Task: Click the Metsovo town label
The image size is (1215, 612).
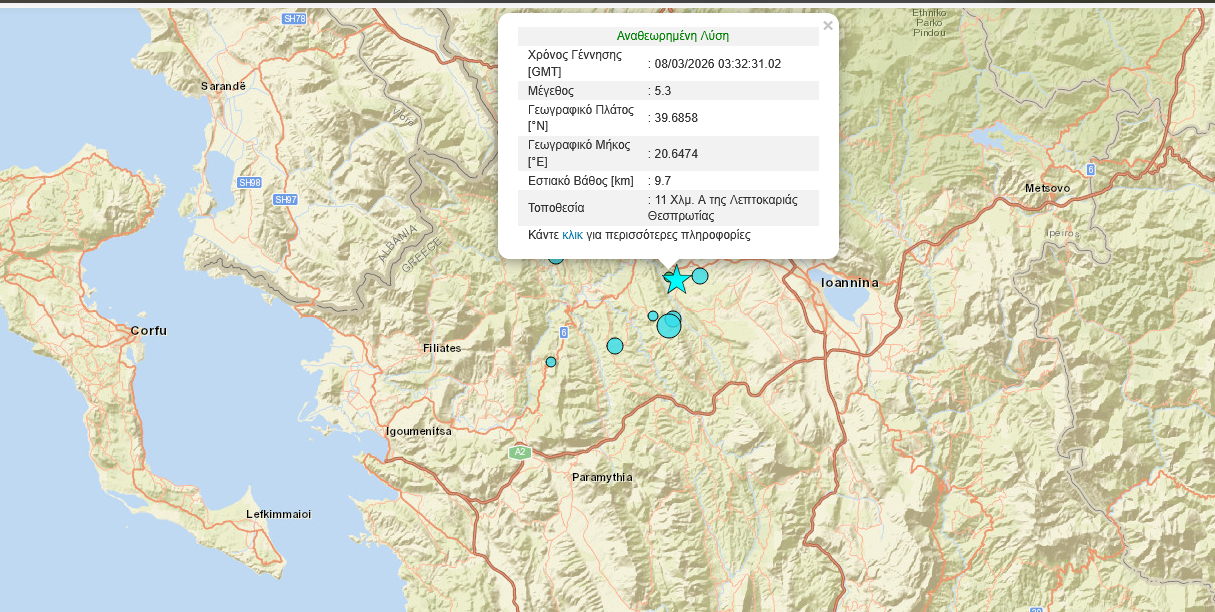Action: tap(1047, 188)
